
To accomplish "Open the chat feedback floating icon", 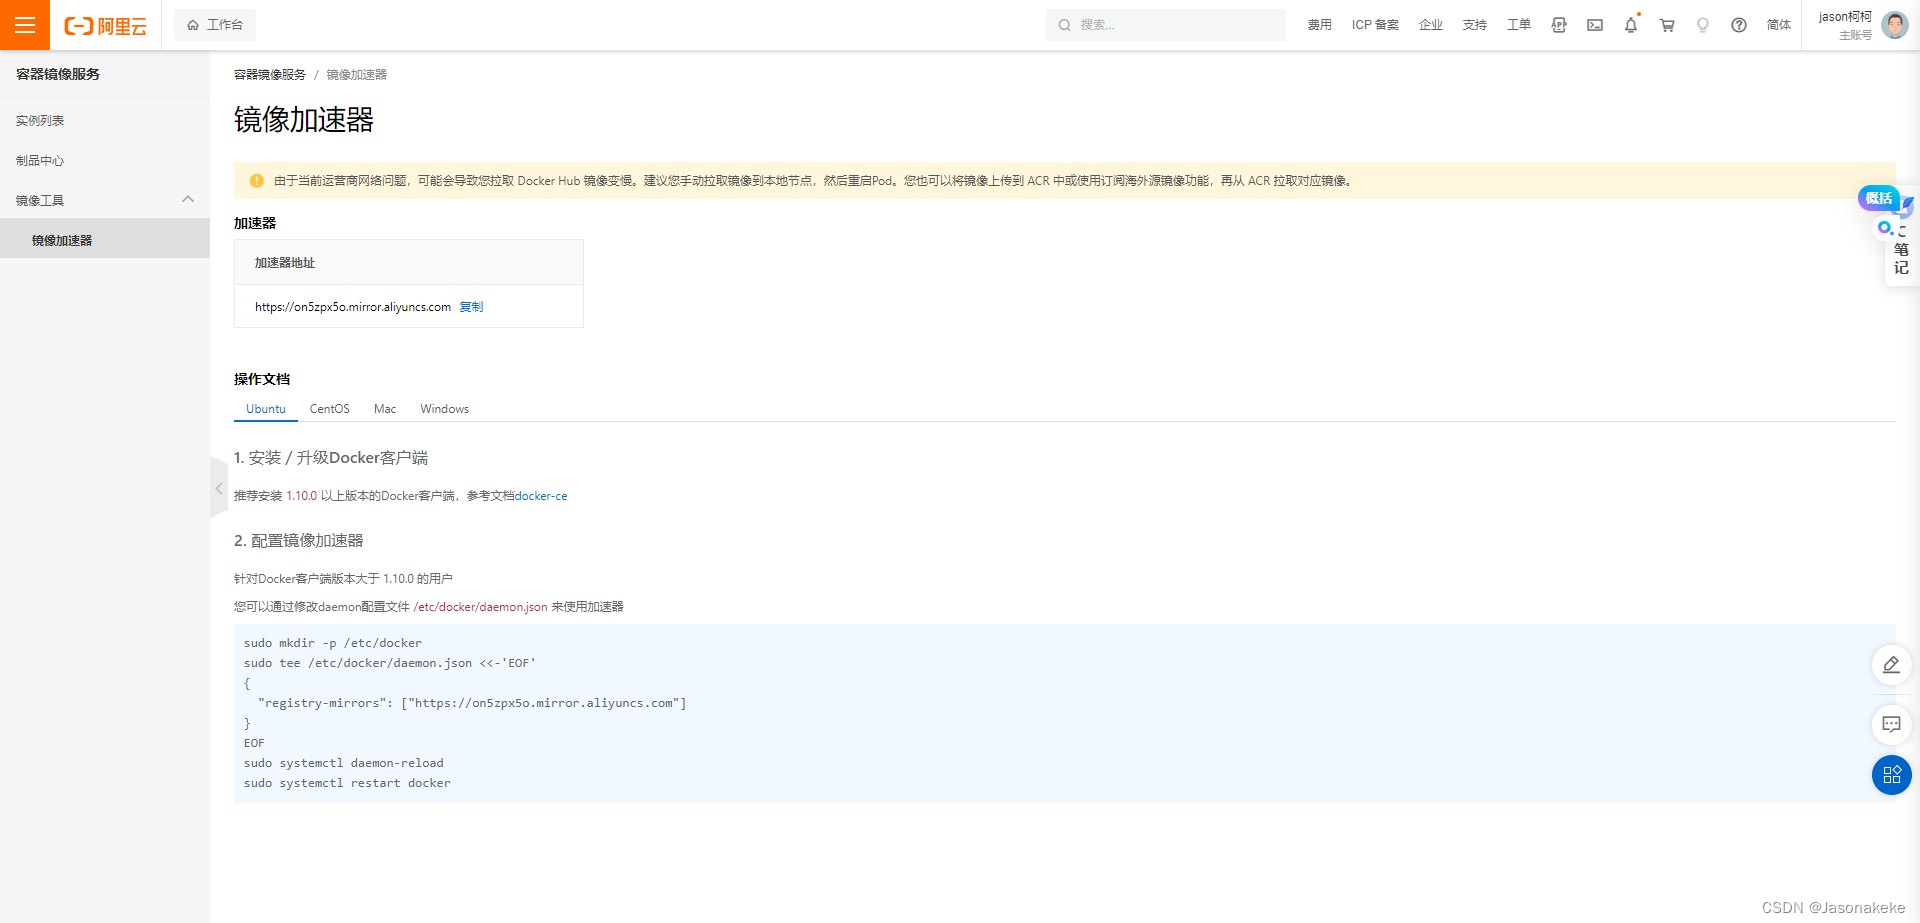I will point(1891,724).
